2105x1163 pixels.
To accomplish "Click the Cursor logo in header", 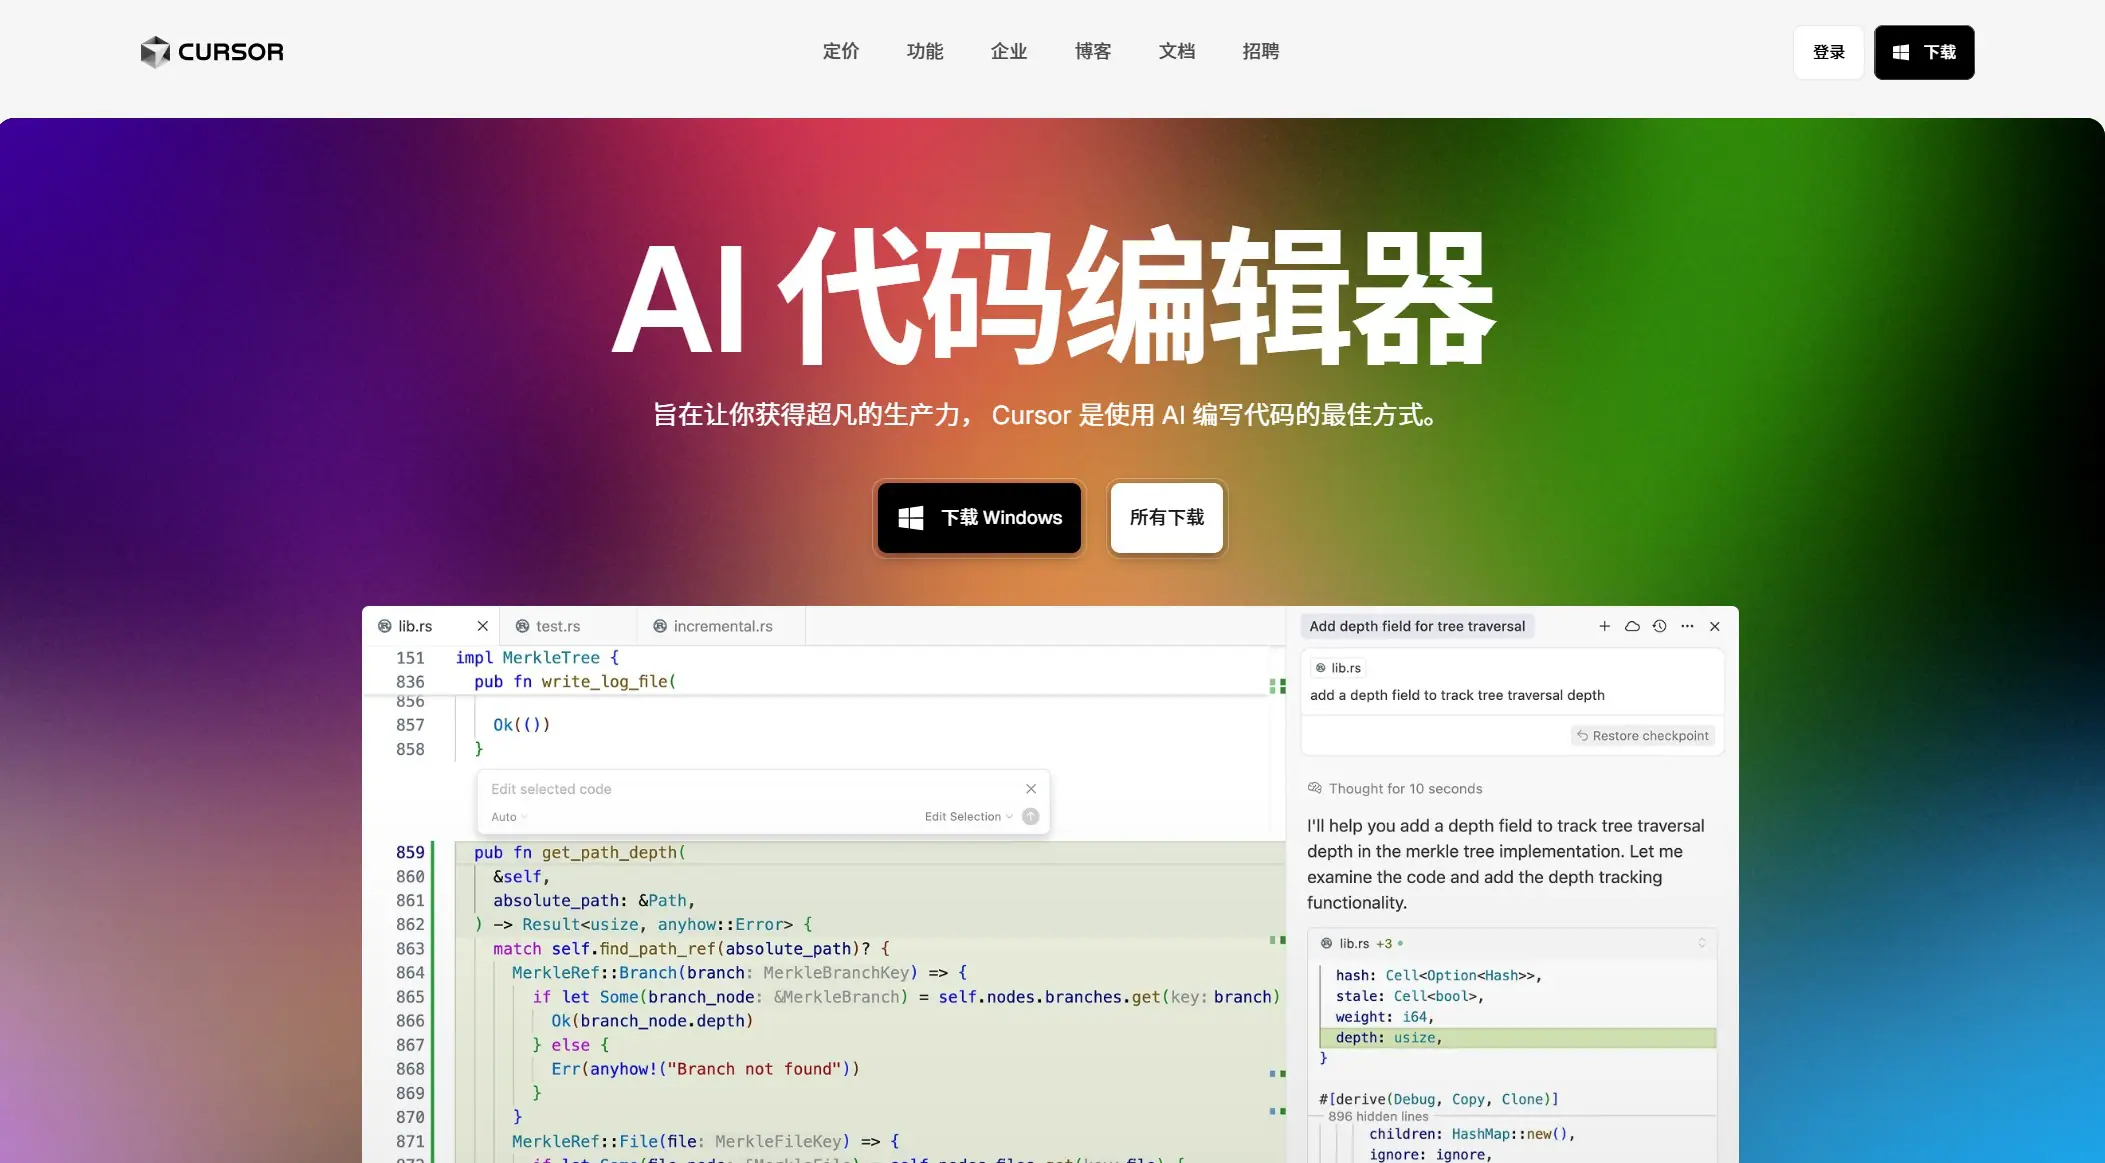I will (x=212, y=52).
